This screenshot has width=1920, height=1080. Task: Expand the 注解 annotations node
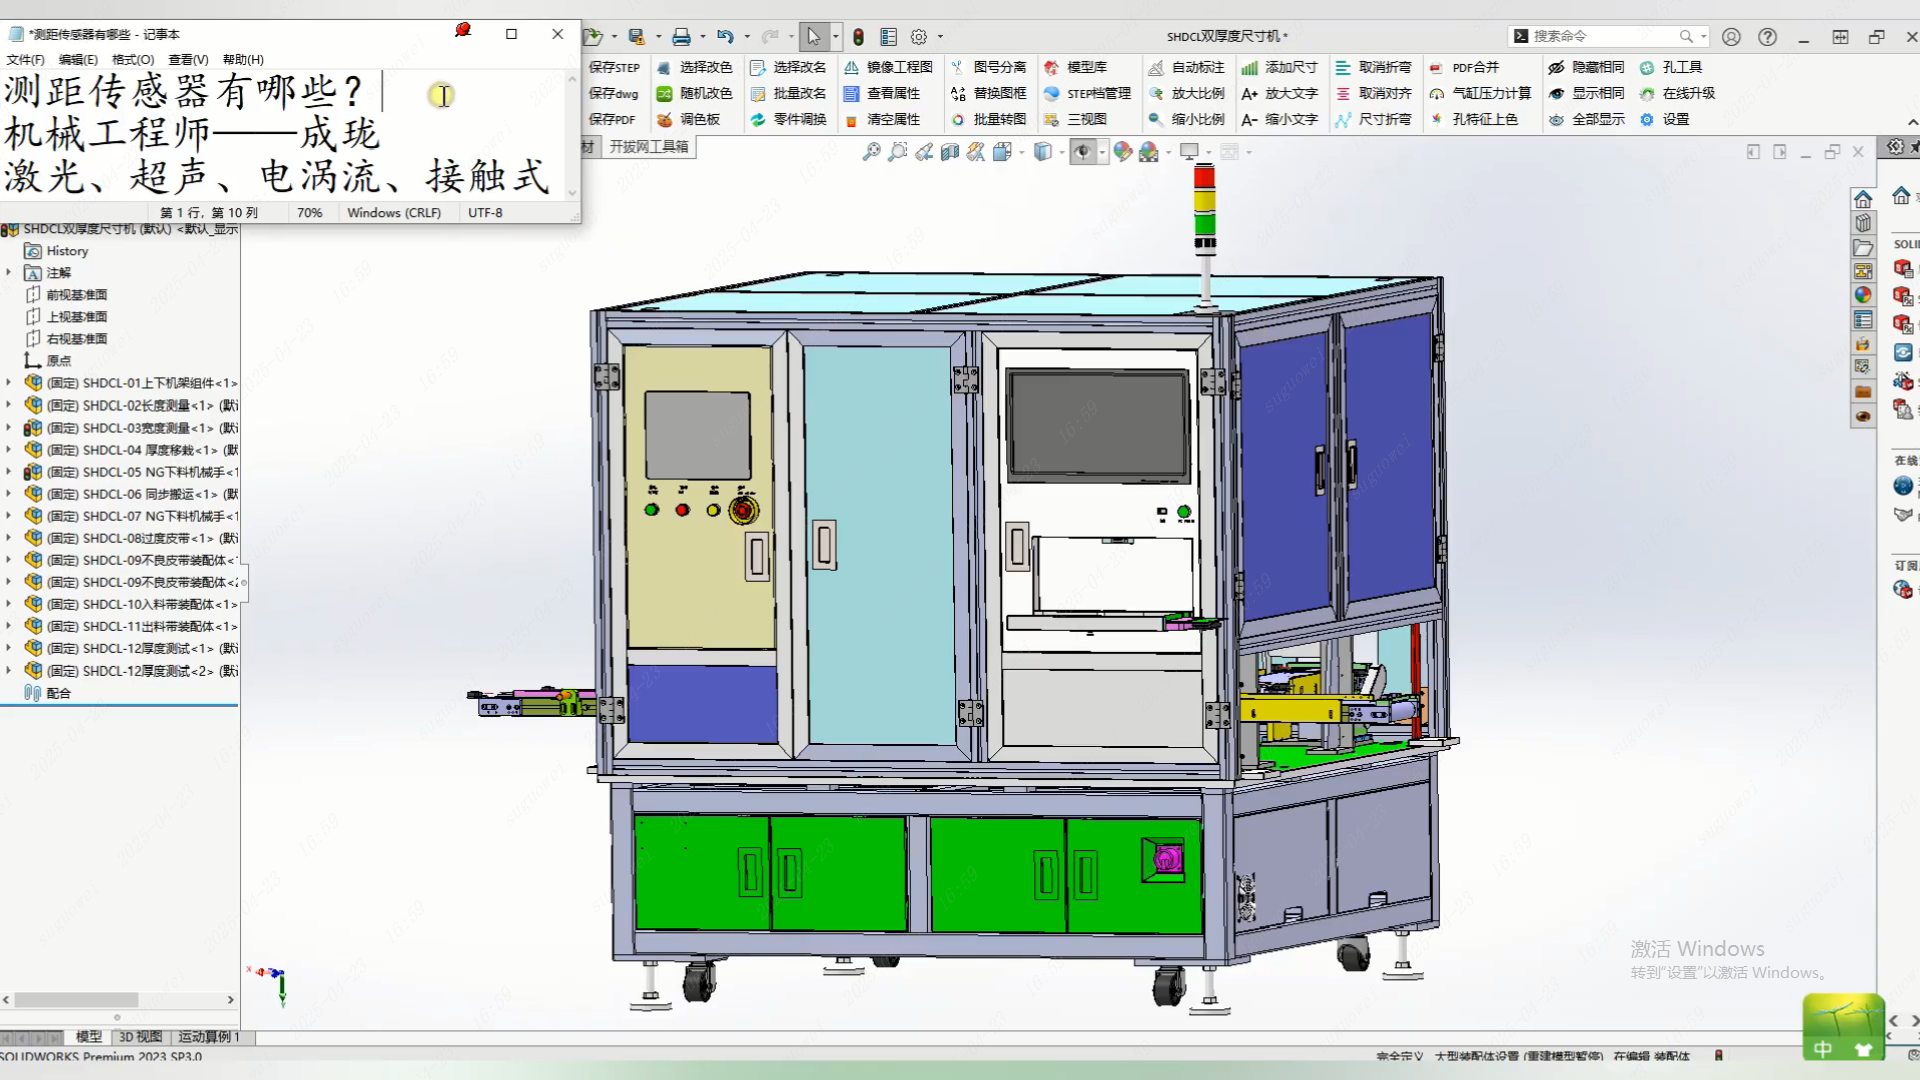(x=9, y=272)
